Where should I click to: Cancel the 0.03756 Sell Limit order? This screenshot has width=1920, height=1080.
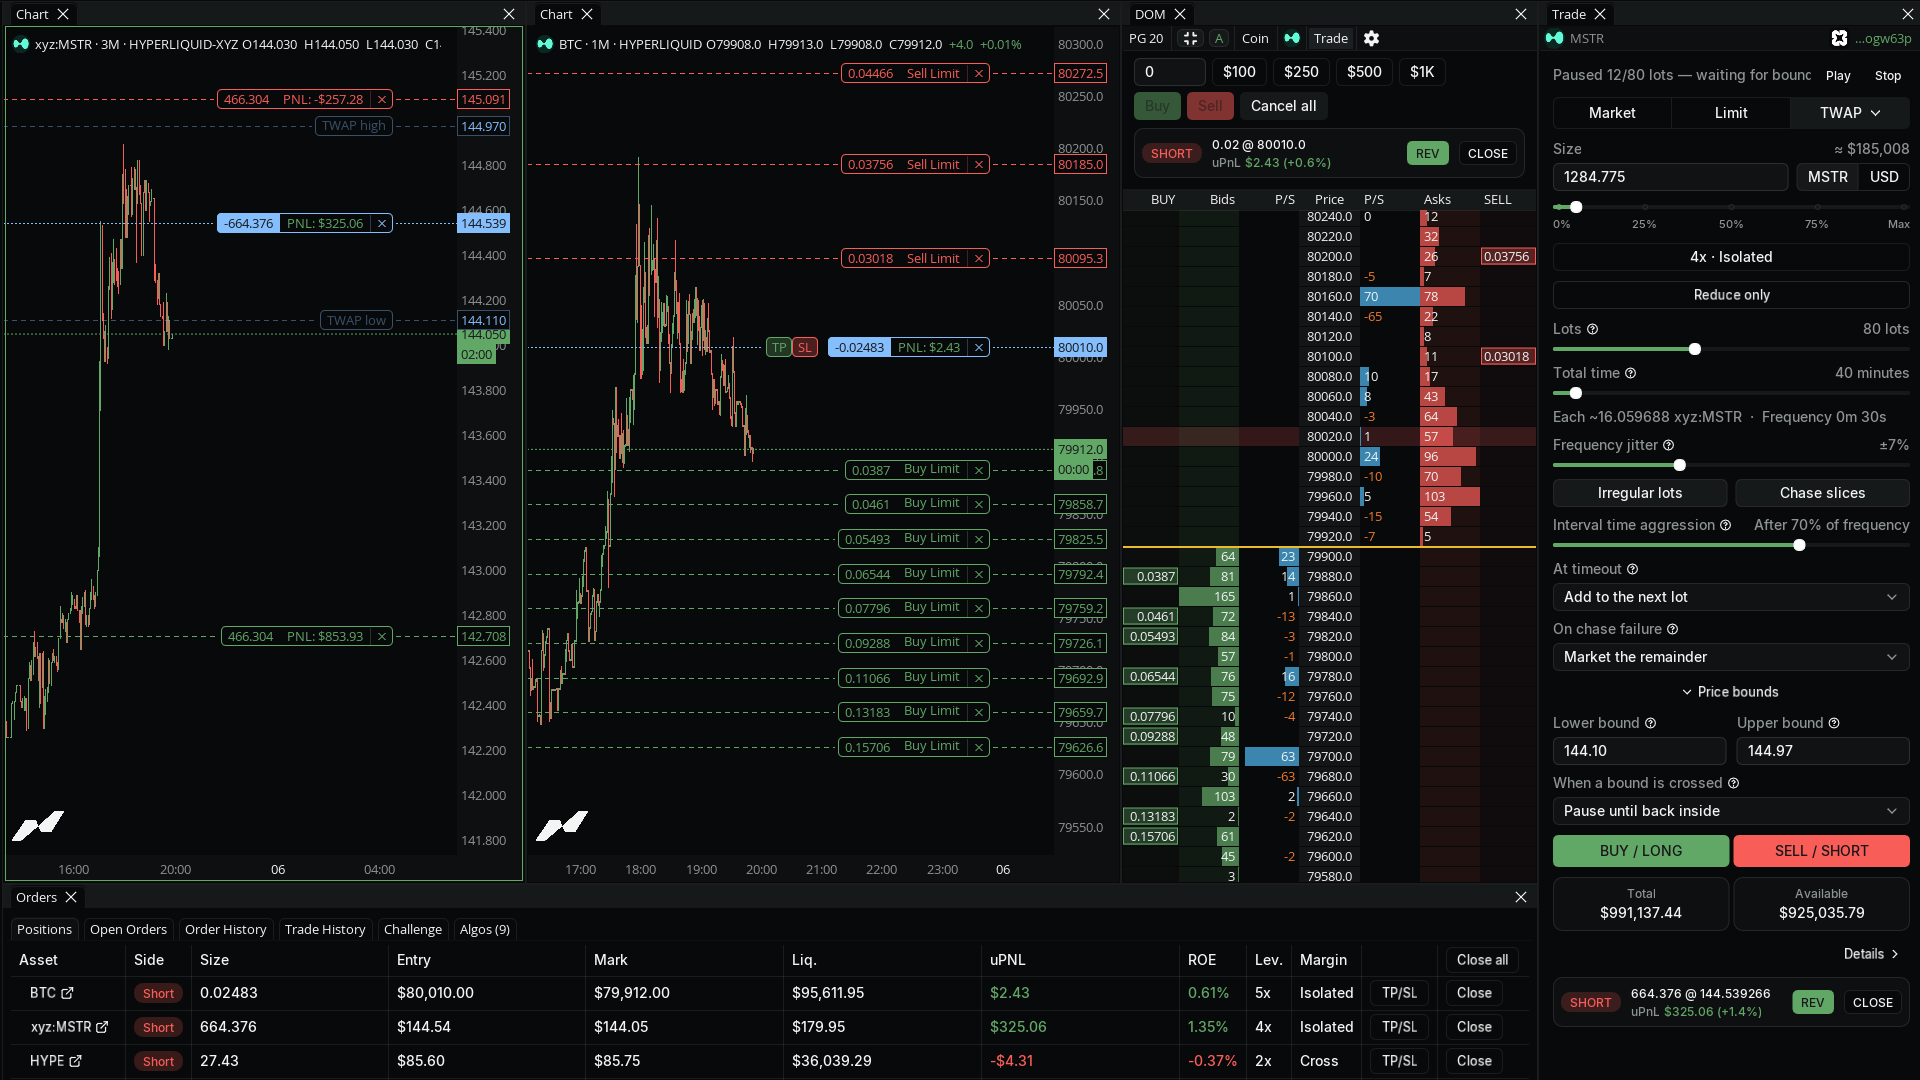979,165
